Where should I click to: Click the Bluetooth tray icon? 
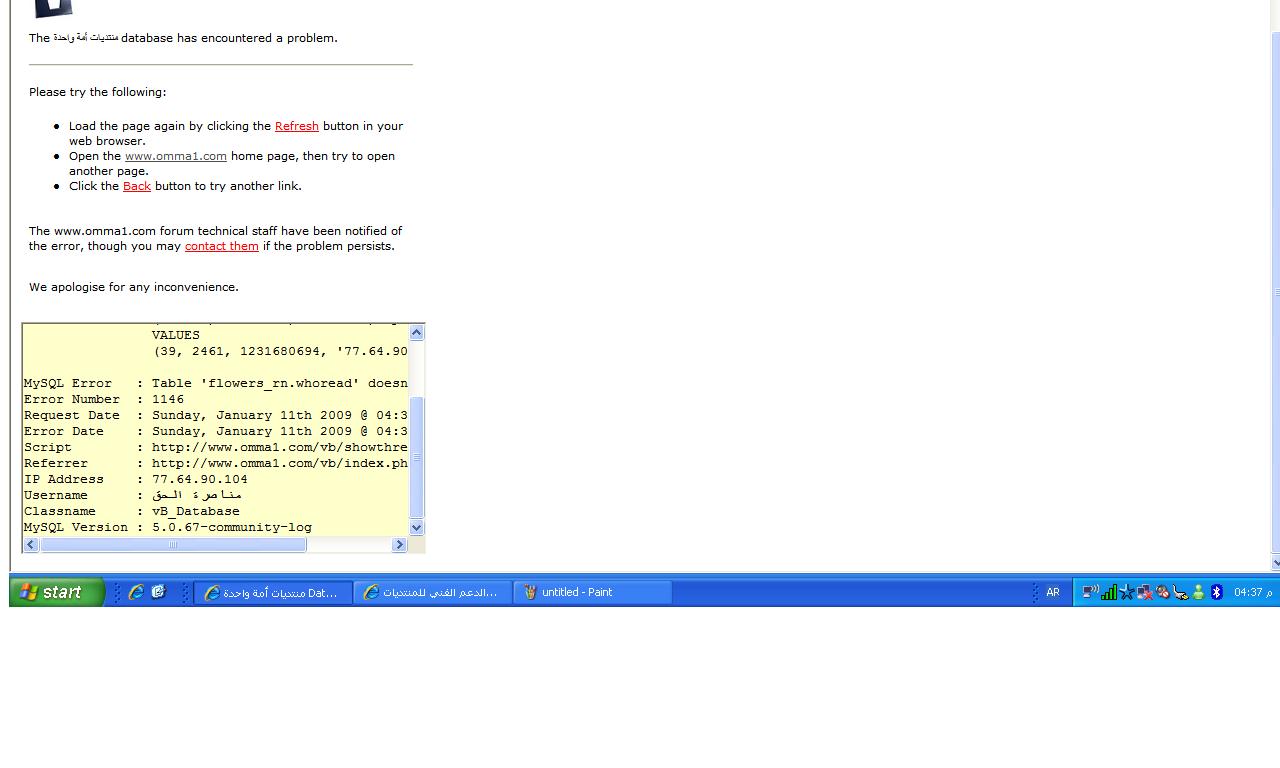click(1217, 592)
